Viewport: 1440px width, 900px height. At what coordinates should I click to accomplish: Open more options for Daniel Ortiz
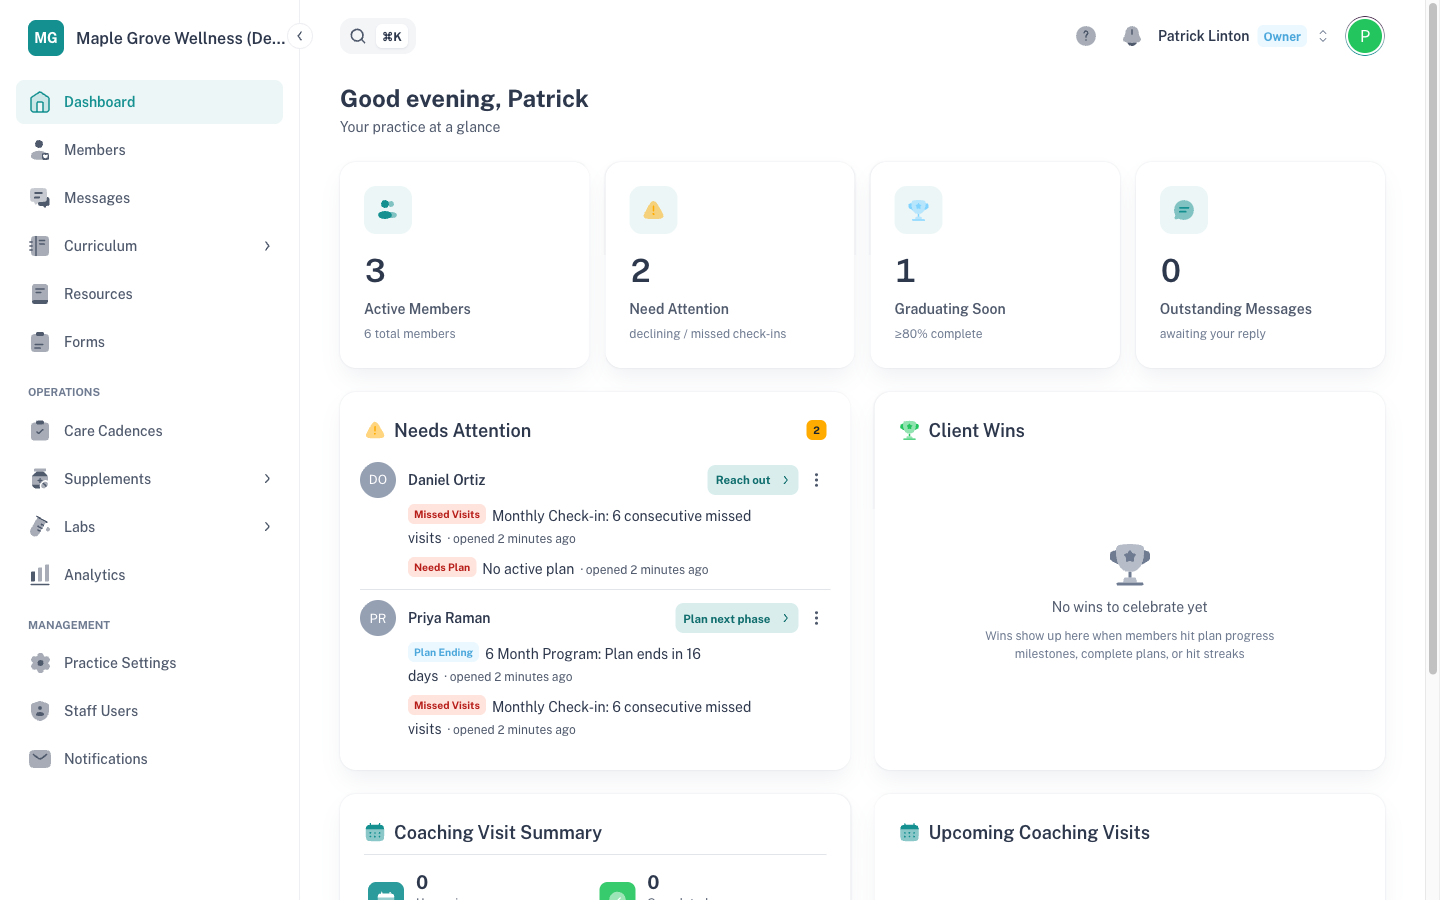(816, 480)
